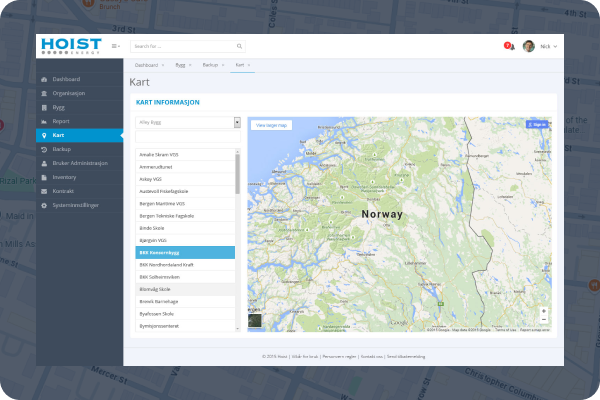Click View larger map button
This screenshot has width=600, height=400.
(271, 125)
